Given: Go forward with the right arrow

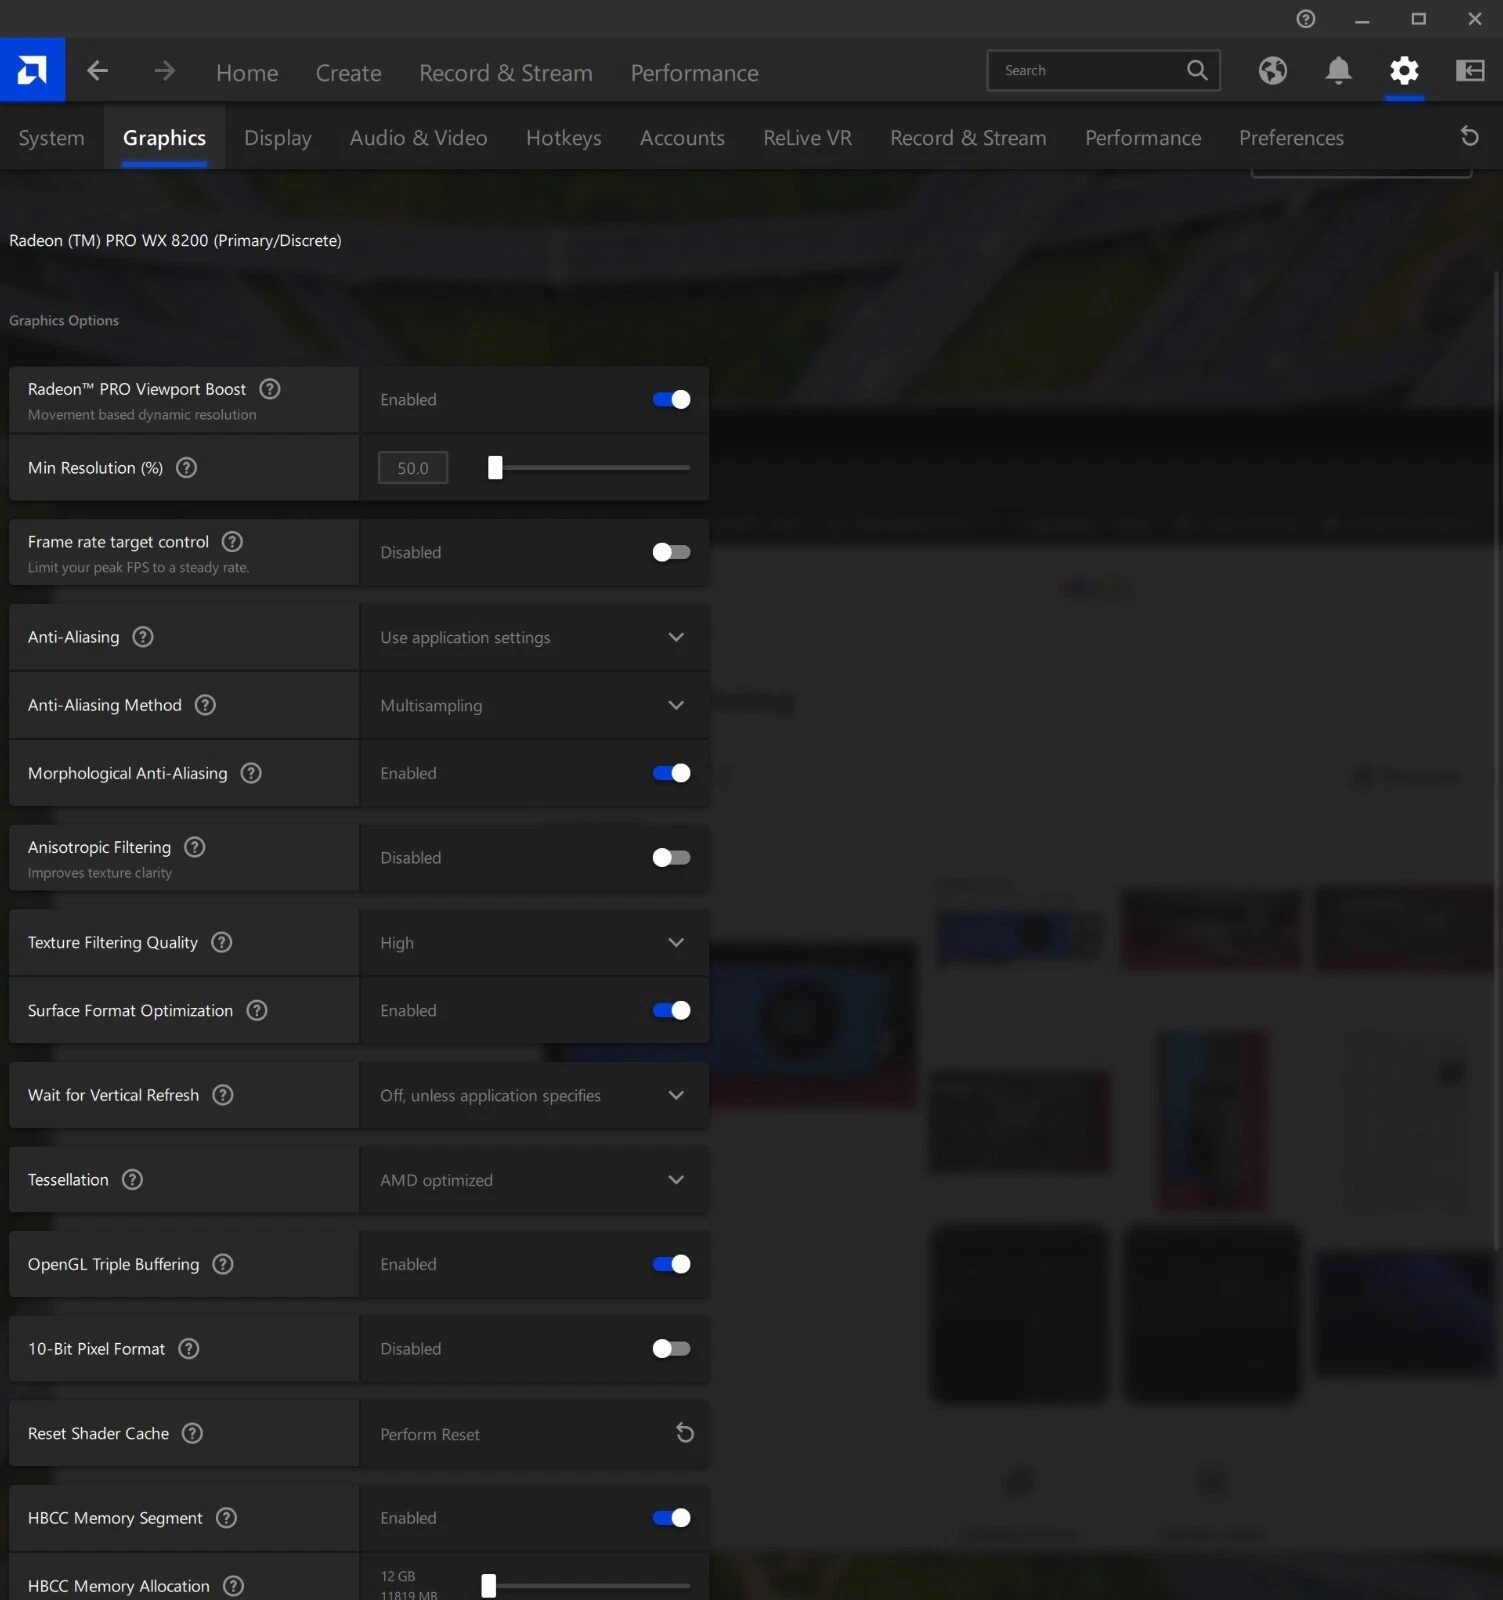Looking at the screenshot, I should [x=164, y=71].
